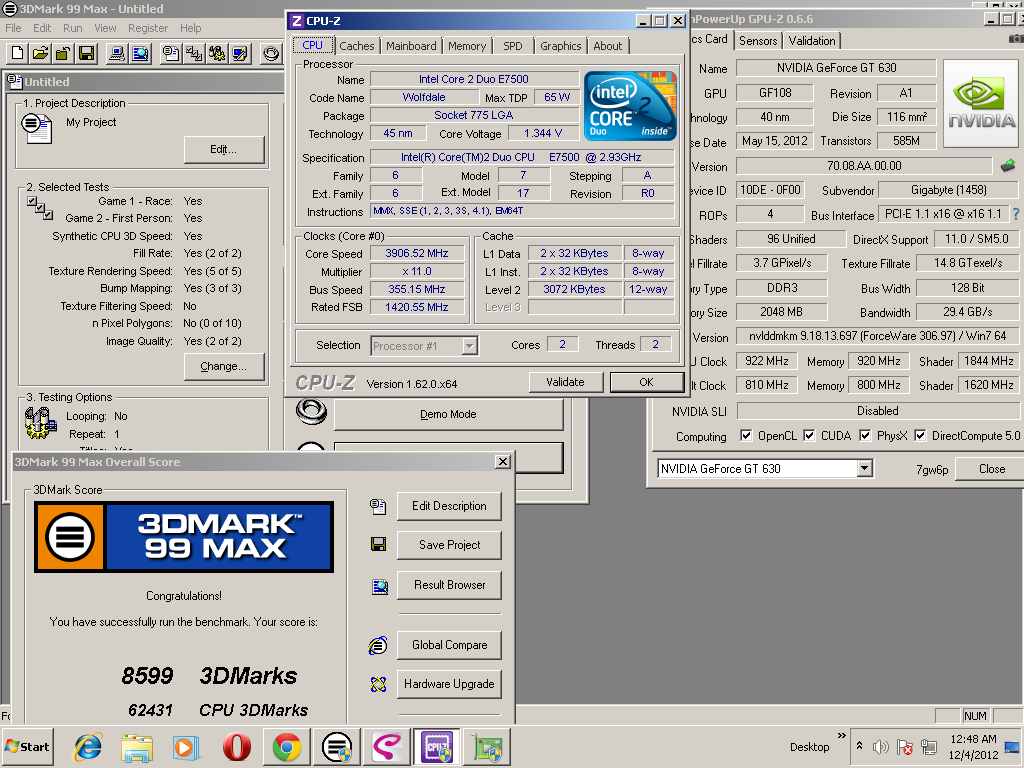Click the display settings monitor toolbar icon
Image resolution: width=1024 pixels, height=768 pixels.
239,53
